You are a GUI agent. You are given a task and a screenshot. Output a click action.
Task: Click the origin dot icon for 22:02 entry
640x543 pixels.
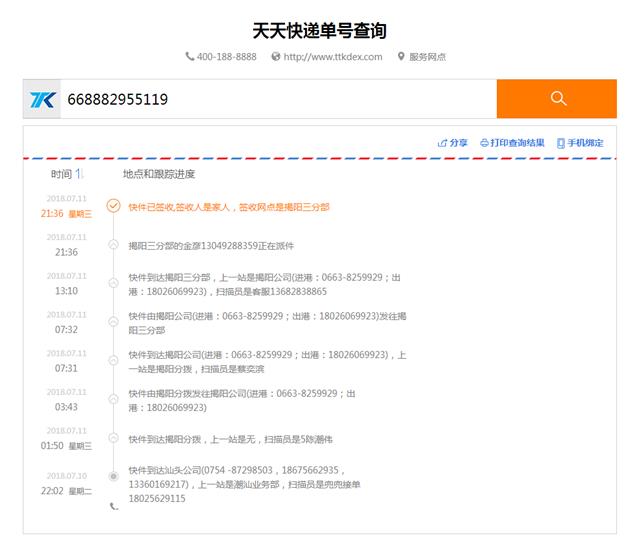coord(113,476)
